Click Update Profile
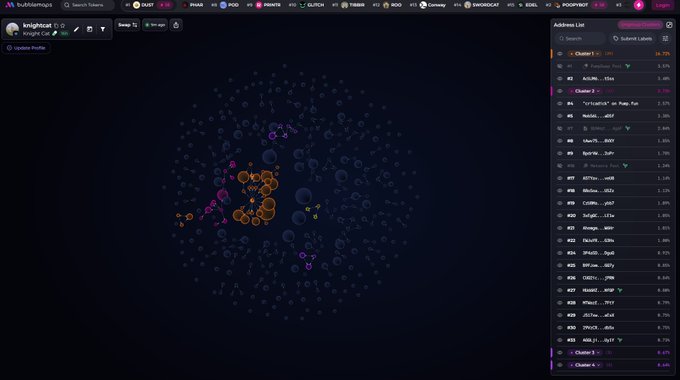Image resolution: width=680 pixels, height=380 pixels. [x=26, y=48]
